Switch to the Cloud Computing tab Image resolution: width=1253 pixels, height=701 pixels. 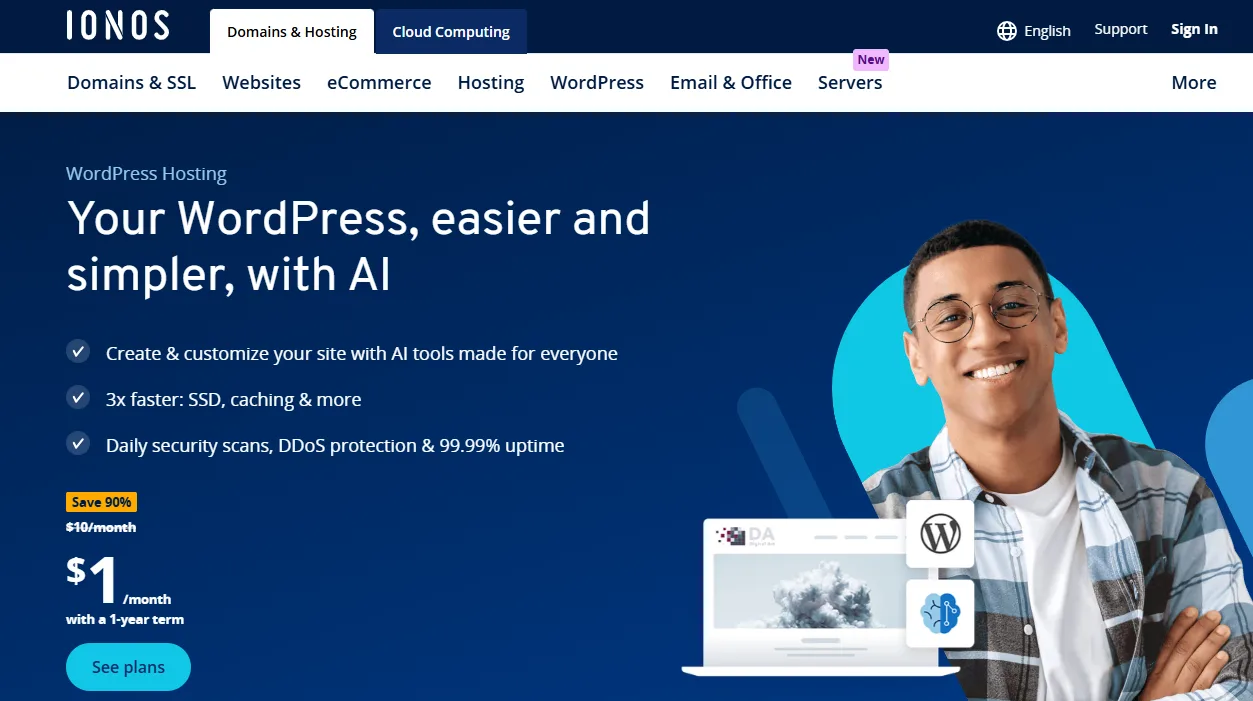pos(451,32)
